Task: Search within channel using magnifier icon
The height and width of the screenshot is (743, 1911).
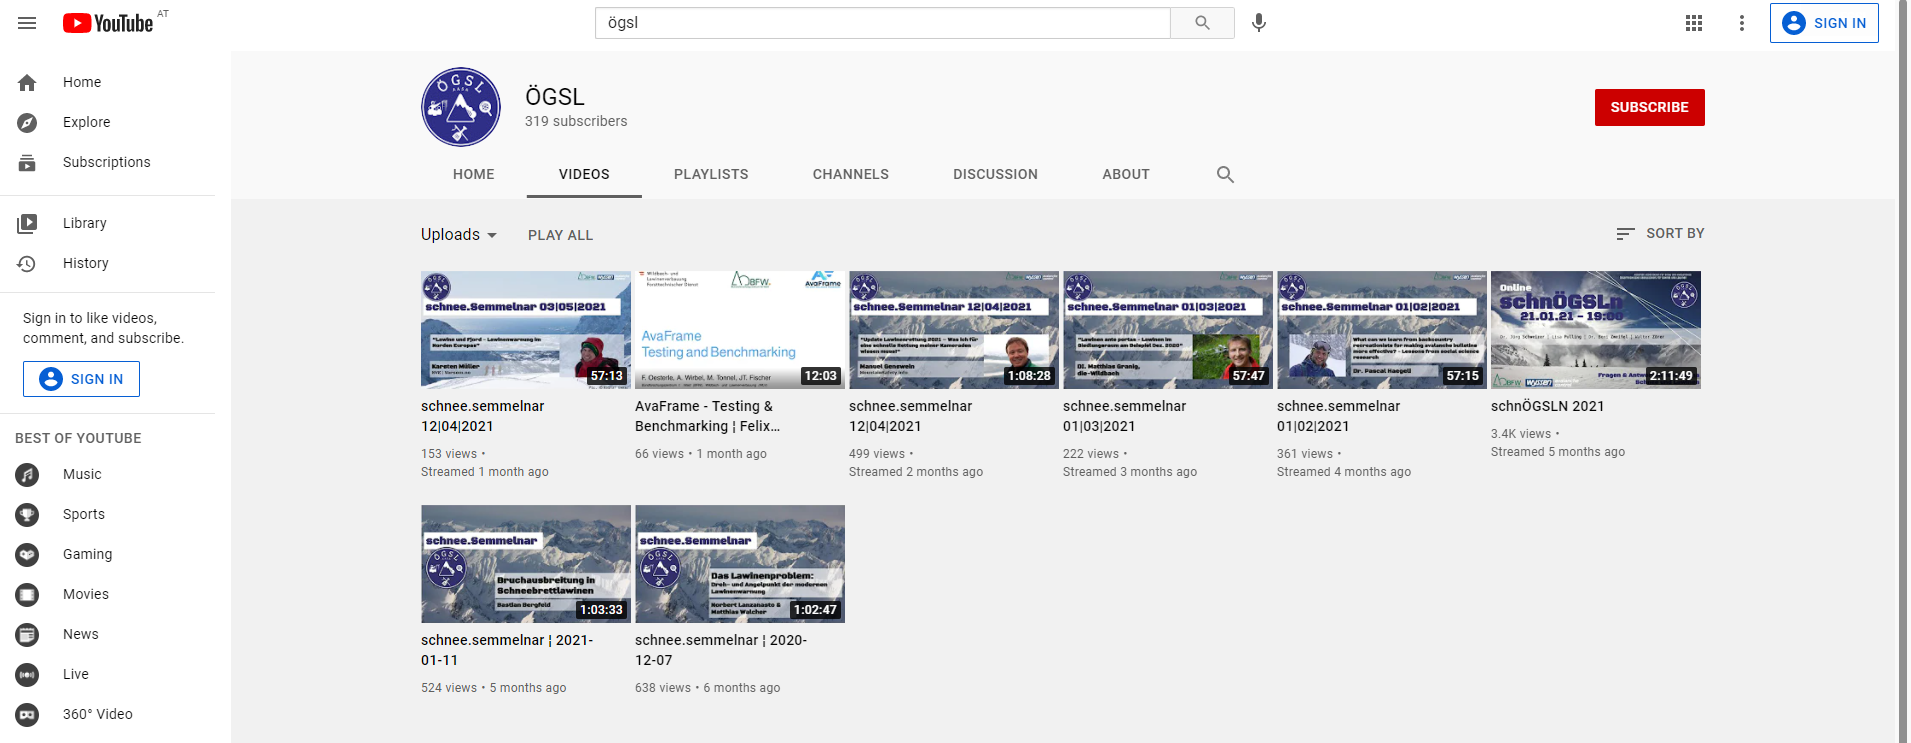Action: click(1225, 174)
